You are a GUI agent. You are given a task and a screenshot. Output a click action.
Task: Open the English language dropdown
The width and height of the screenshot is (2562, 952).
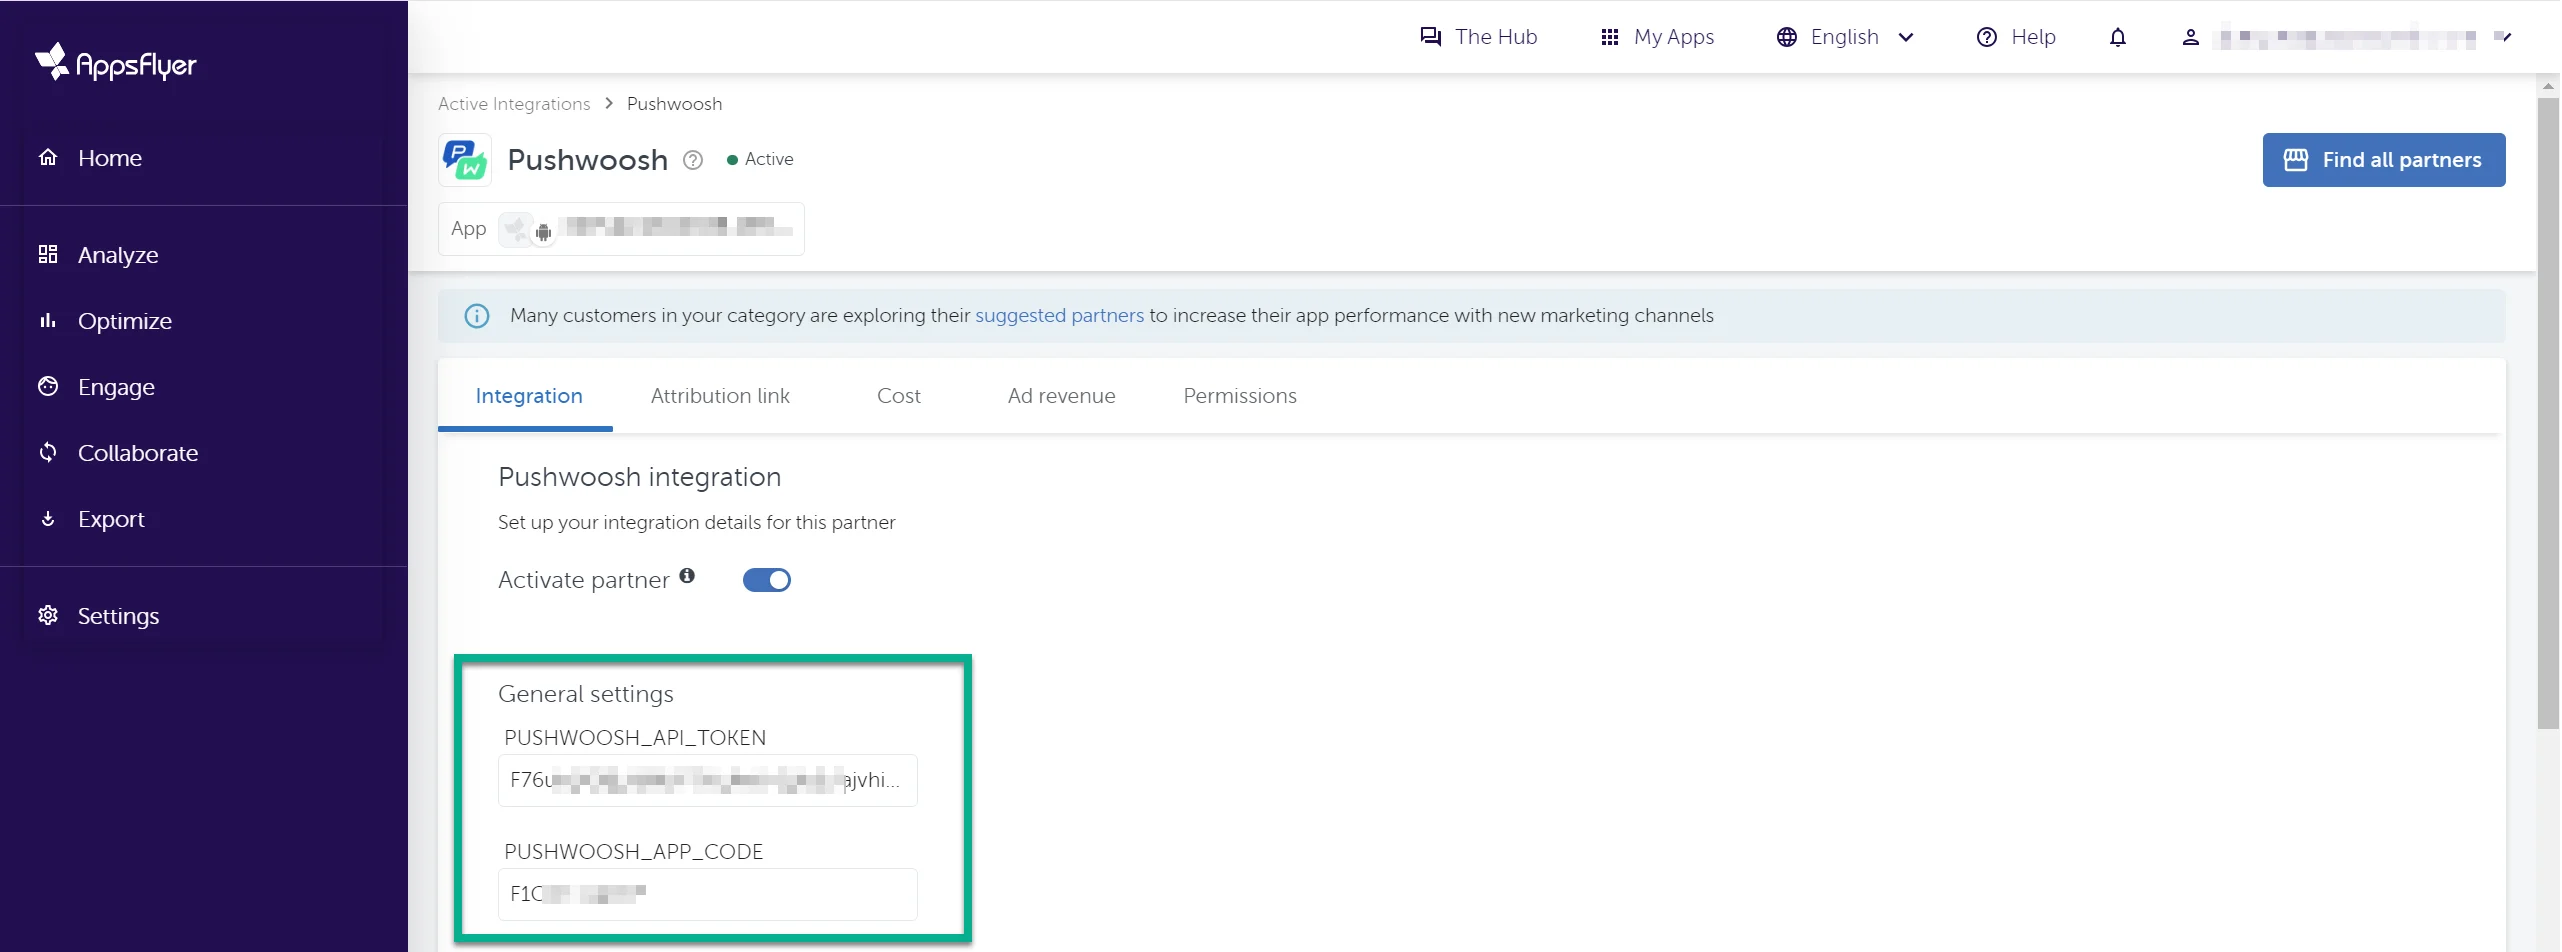point(1845,36)
